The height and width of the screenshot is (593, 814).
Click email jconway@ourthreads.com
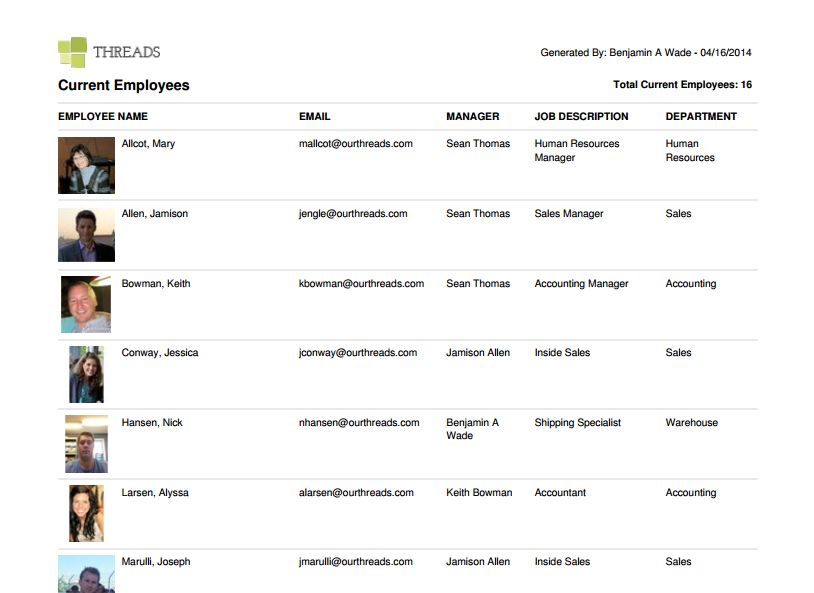click(358, 353)
